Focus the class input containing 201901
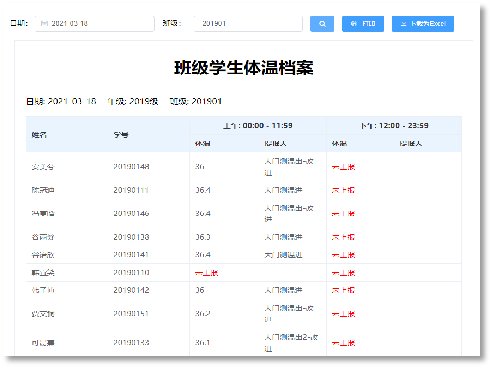Viewport: 492px width, 368px height. pyautogui.click(x=248, y=24)
